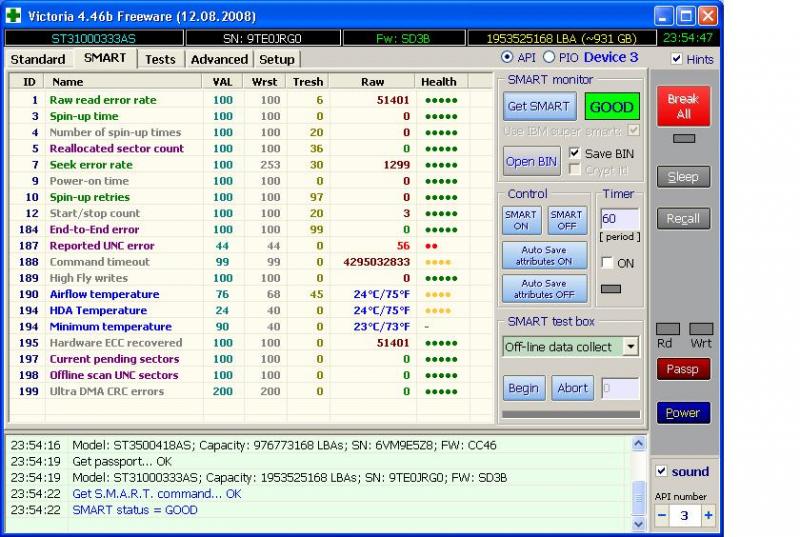Select the Reported UNC error row
800x537 pixels.
251,246
